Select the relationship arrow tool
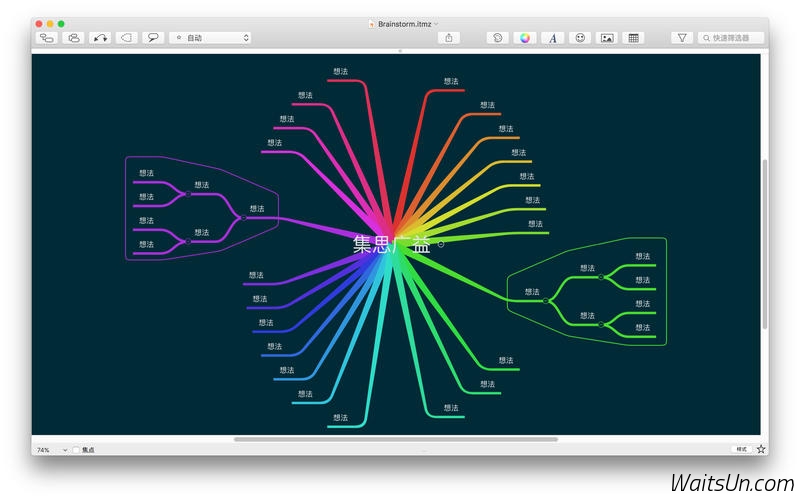Screen dimensions: 800x500 100,38
